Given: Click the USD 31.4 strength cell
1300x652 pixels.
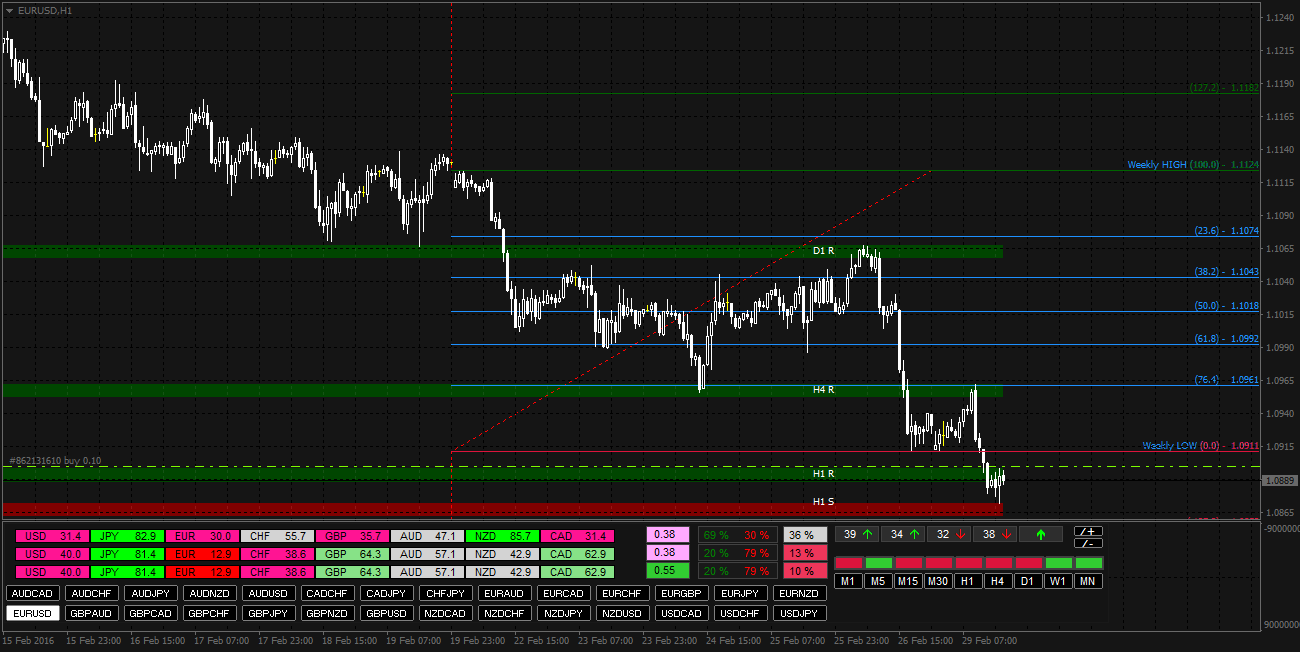Looking at the screenshot, I should (x=52, y=537).
